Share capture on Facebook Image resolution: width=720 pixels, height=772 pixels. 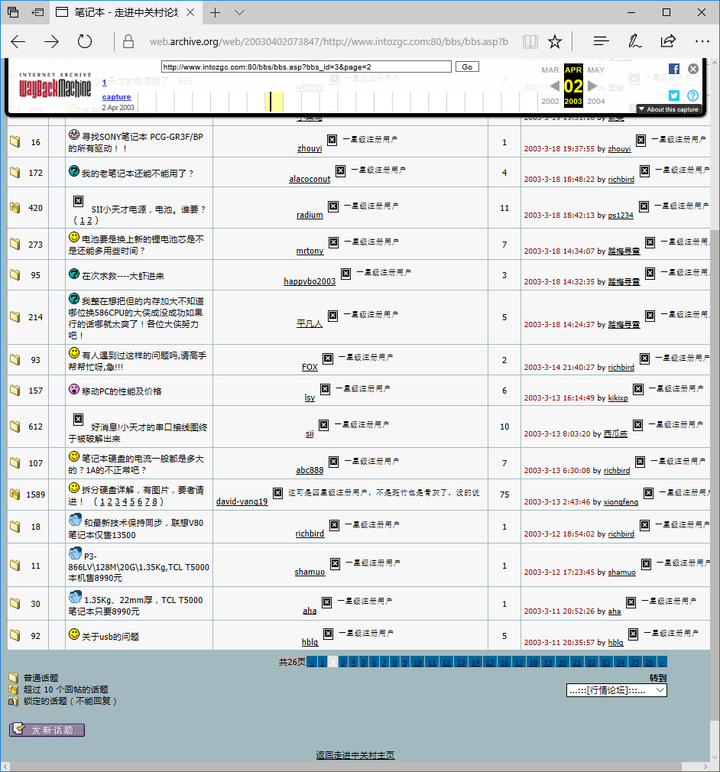point(674,69)
